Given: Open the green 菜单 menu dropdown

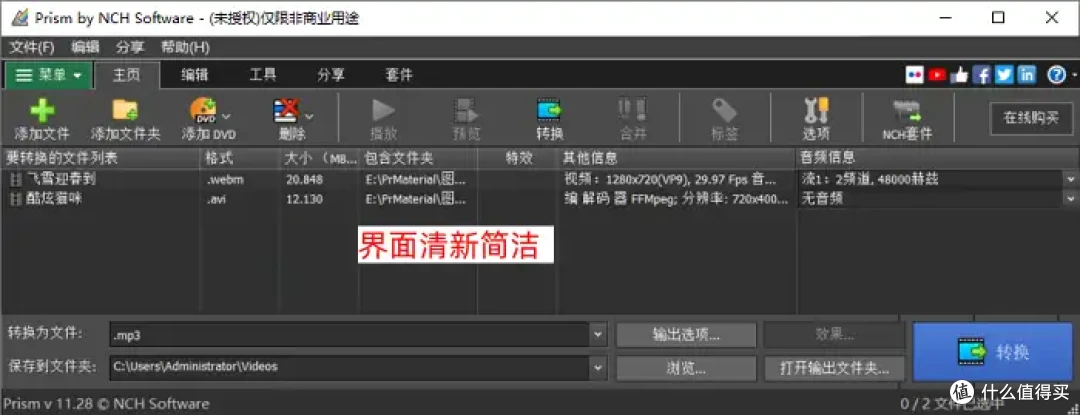Looking at the screenshot, I should (49, 75).
